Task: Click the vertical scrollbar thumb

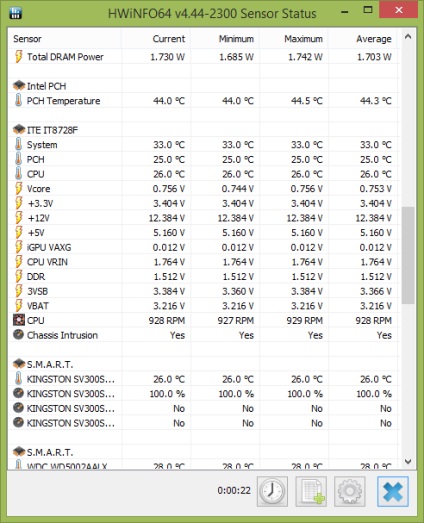Action: coord(408,255)
